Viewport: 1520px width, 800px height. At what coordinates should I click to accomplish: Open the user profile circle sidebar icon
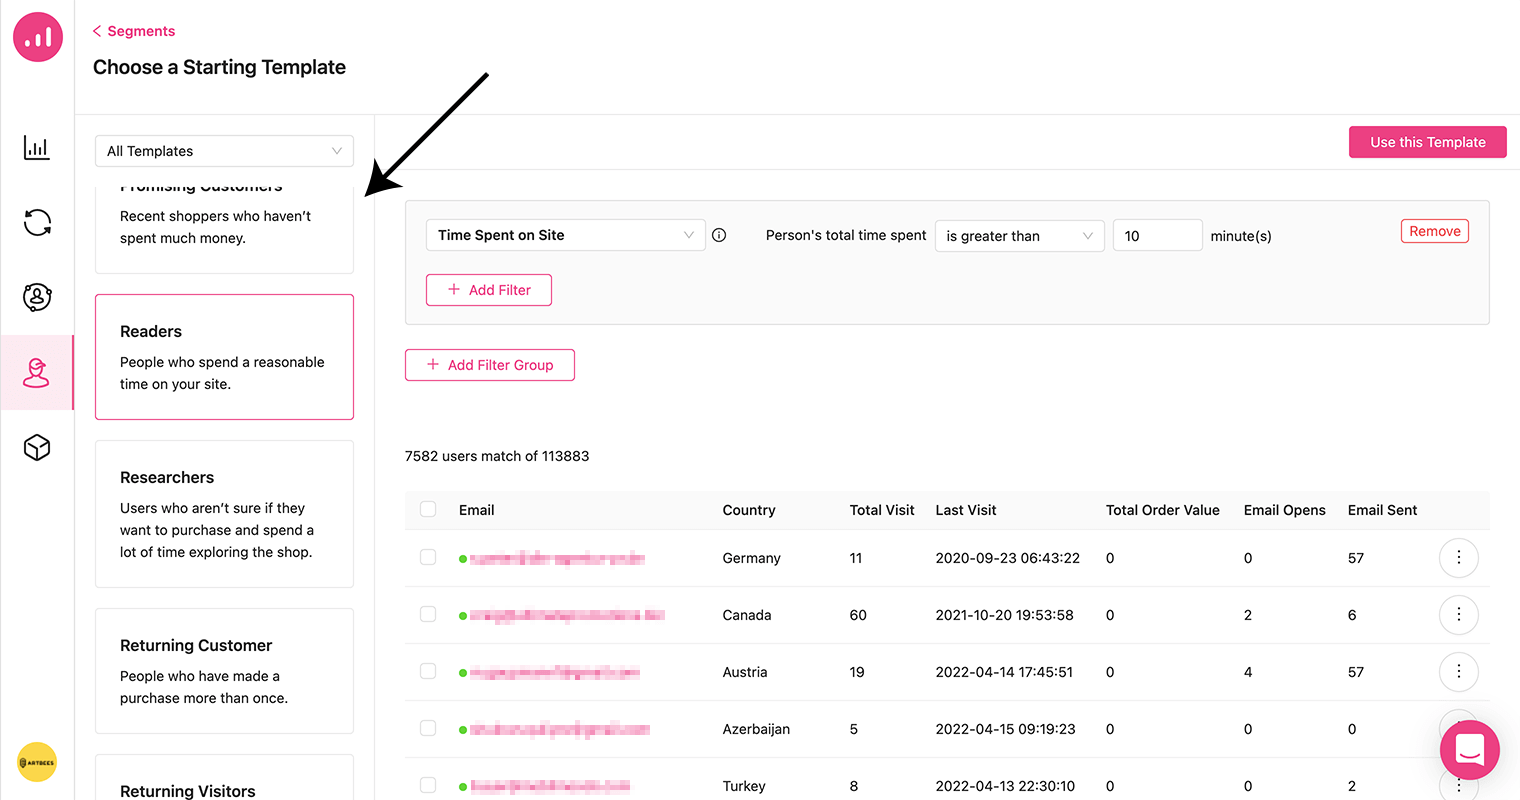37,297
